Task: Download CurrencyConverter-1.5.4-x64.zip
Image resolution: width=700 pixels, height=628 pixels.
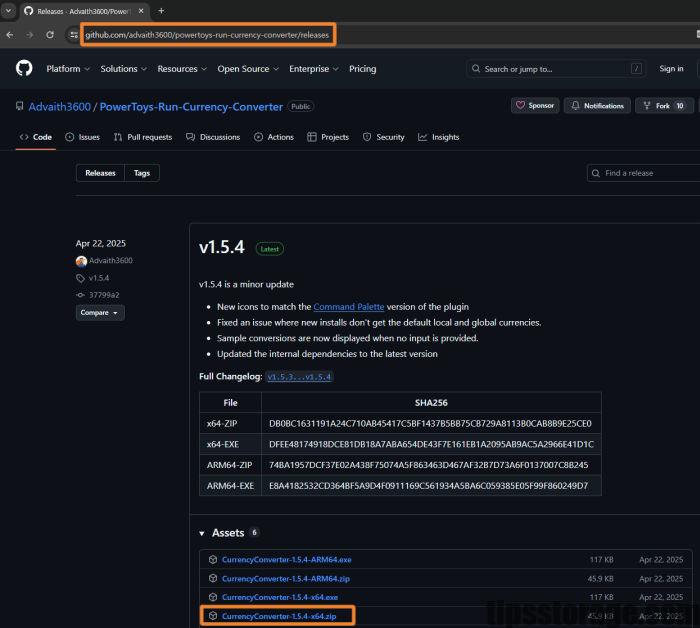Action: pyautogui.click(x=279, y=616)
